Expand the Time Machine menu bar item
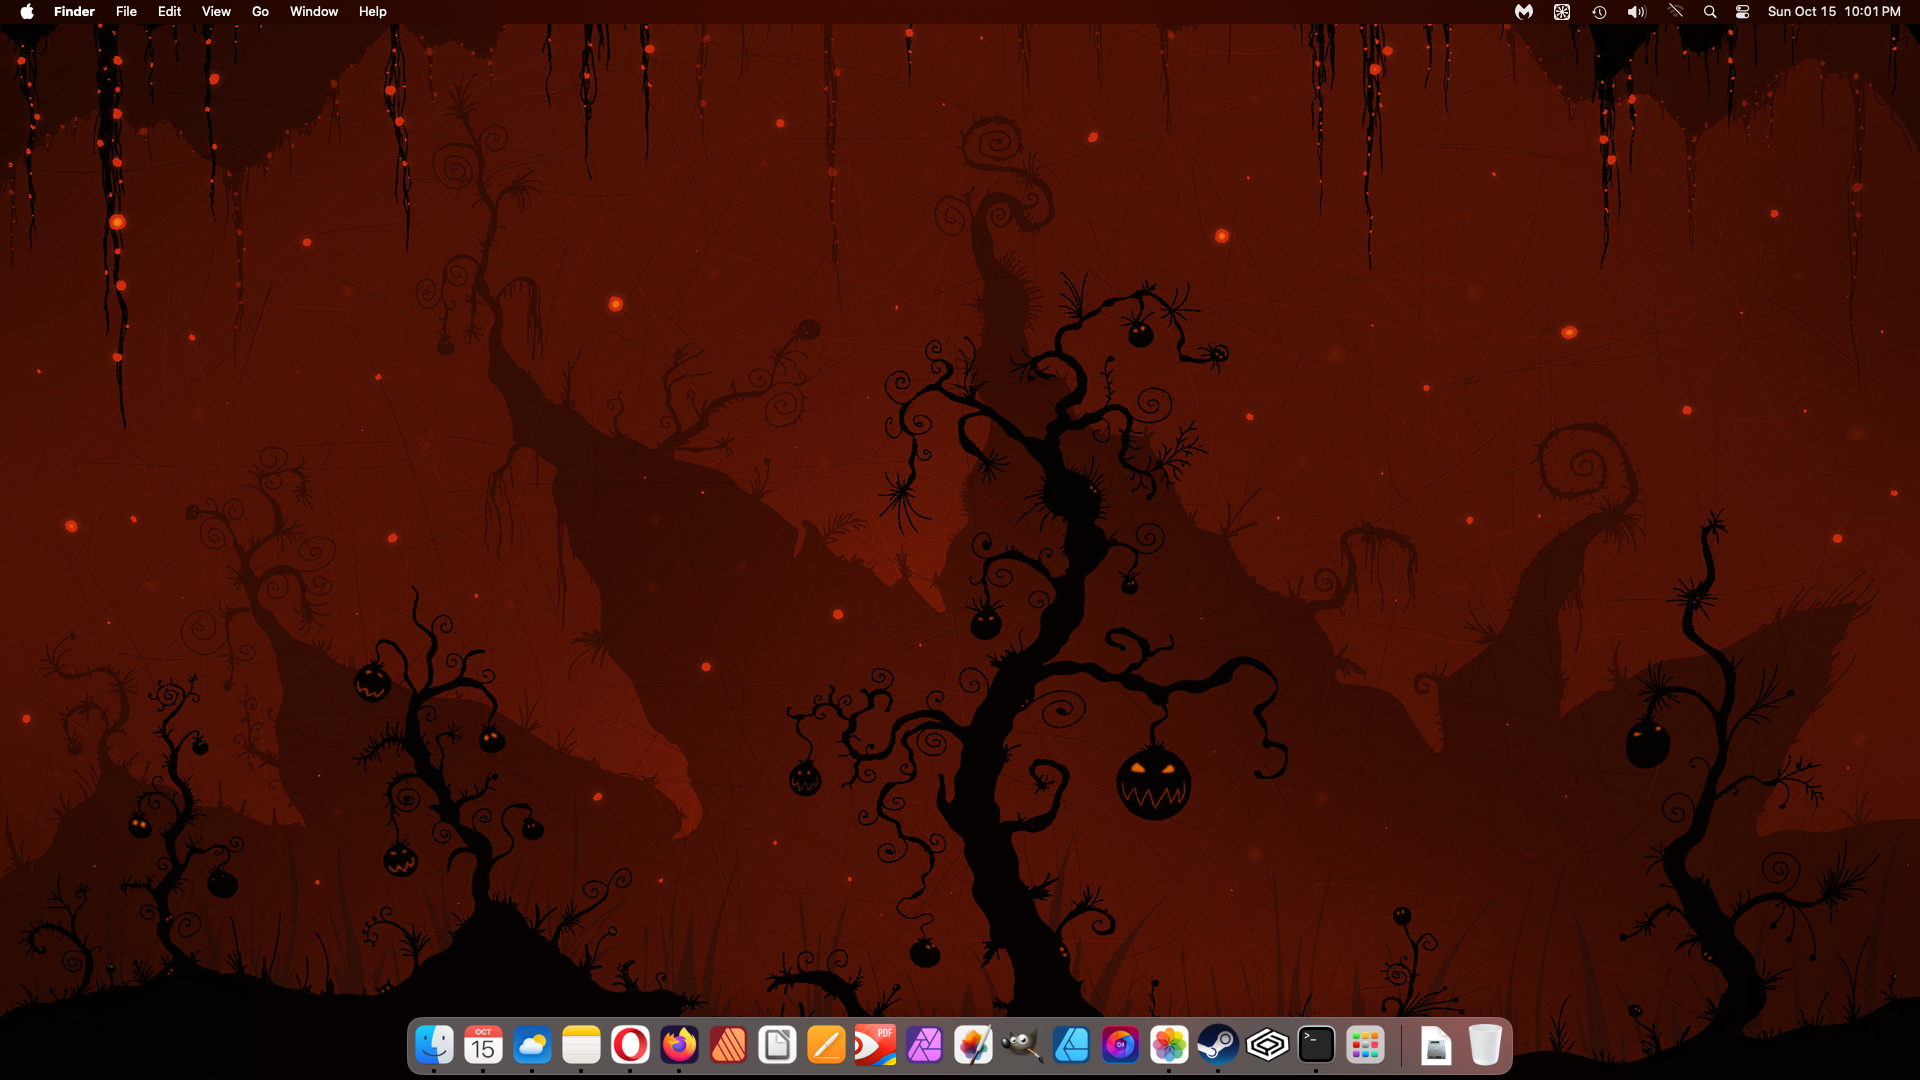This screenshot has width=1920, height=1080. tap(1599, 12)
